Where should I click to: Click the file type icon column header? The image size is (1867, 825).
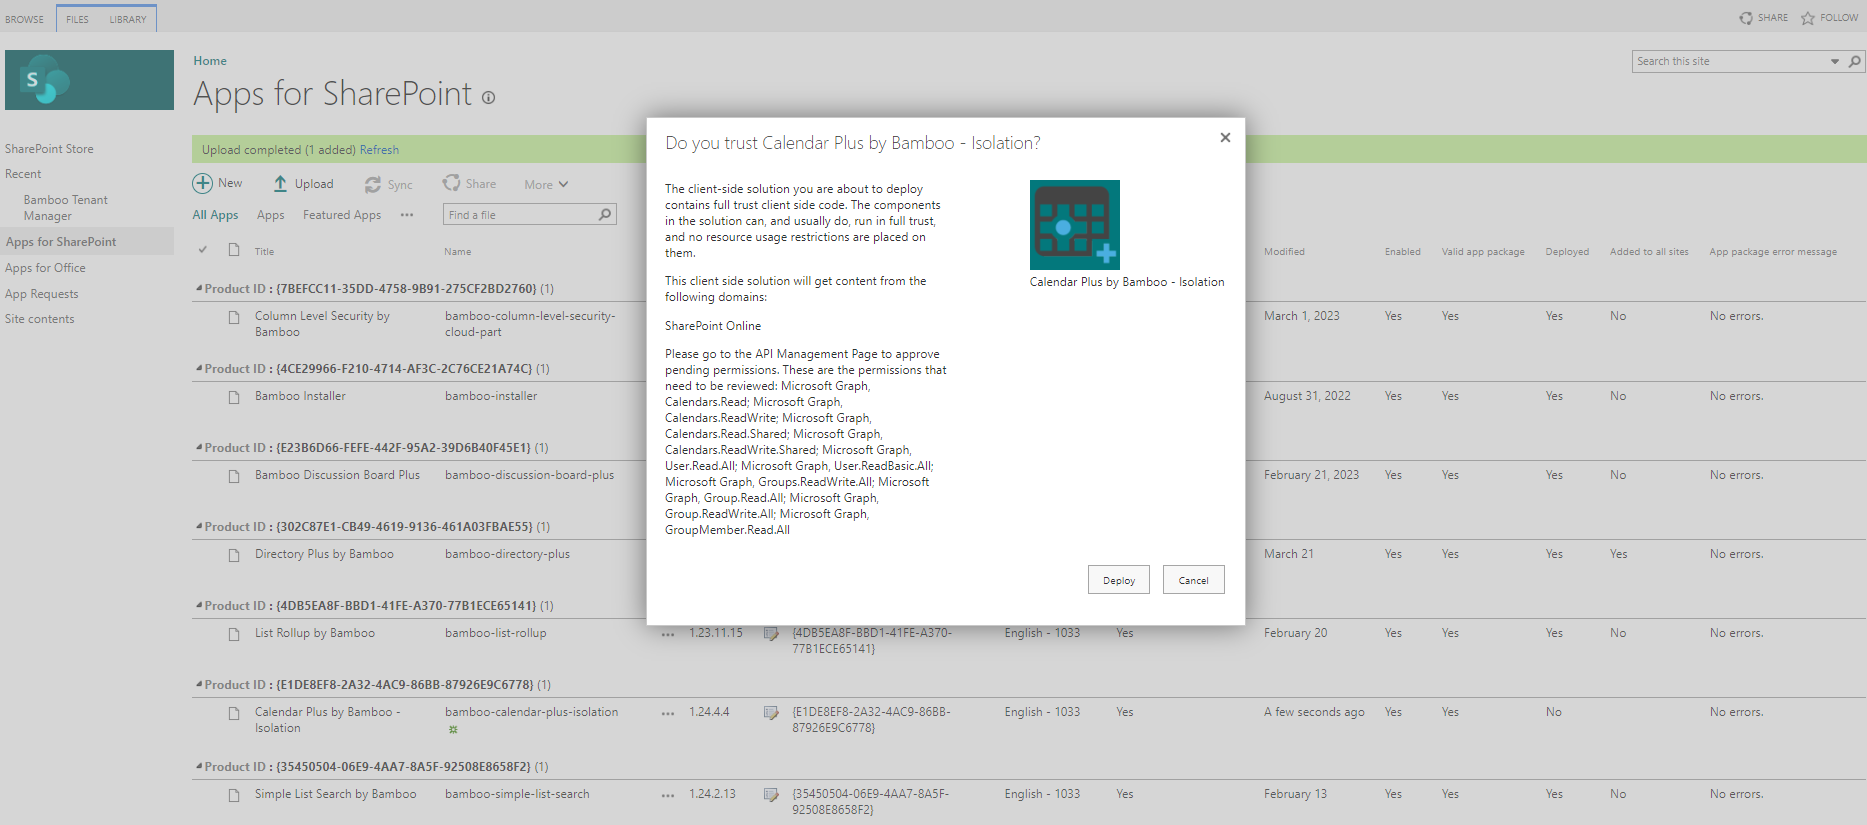(x=234, y=250)
